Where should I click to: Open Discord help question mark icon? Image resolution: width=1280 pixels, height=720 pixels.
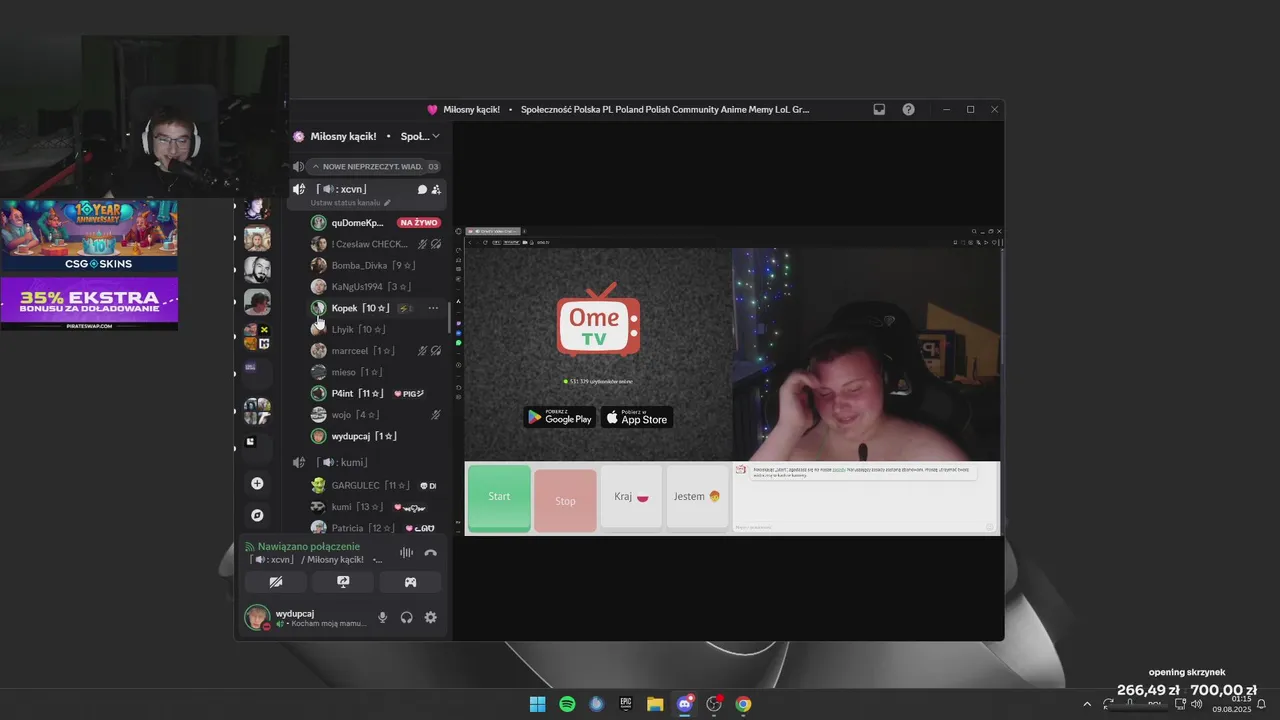coord(908,110)
